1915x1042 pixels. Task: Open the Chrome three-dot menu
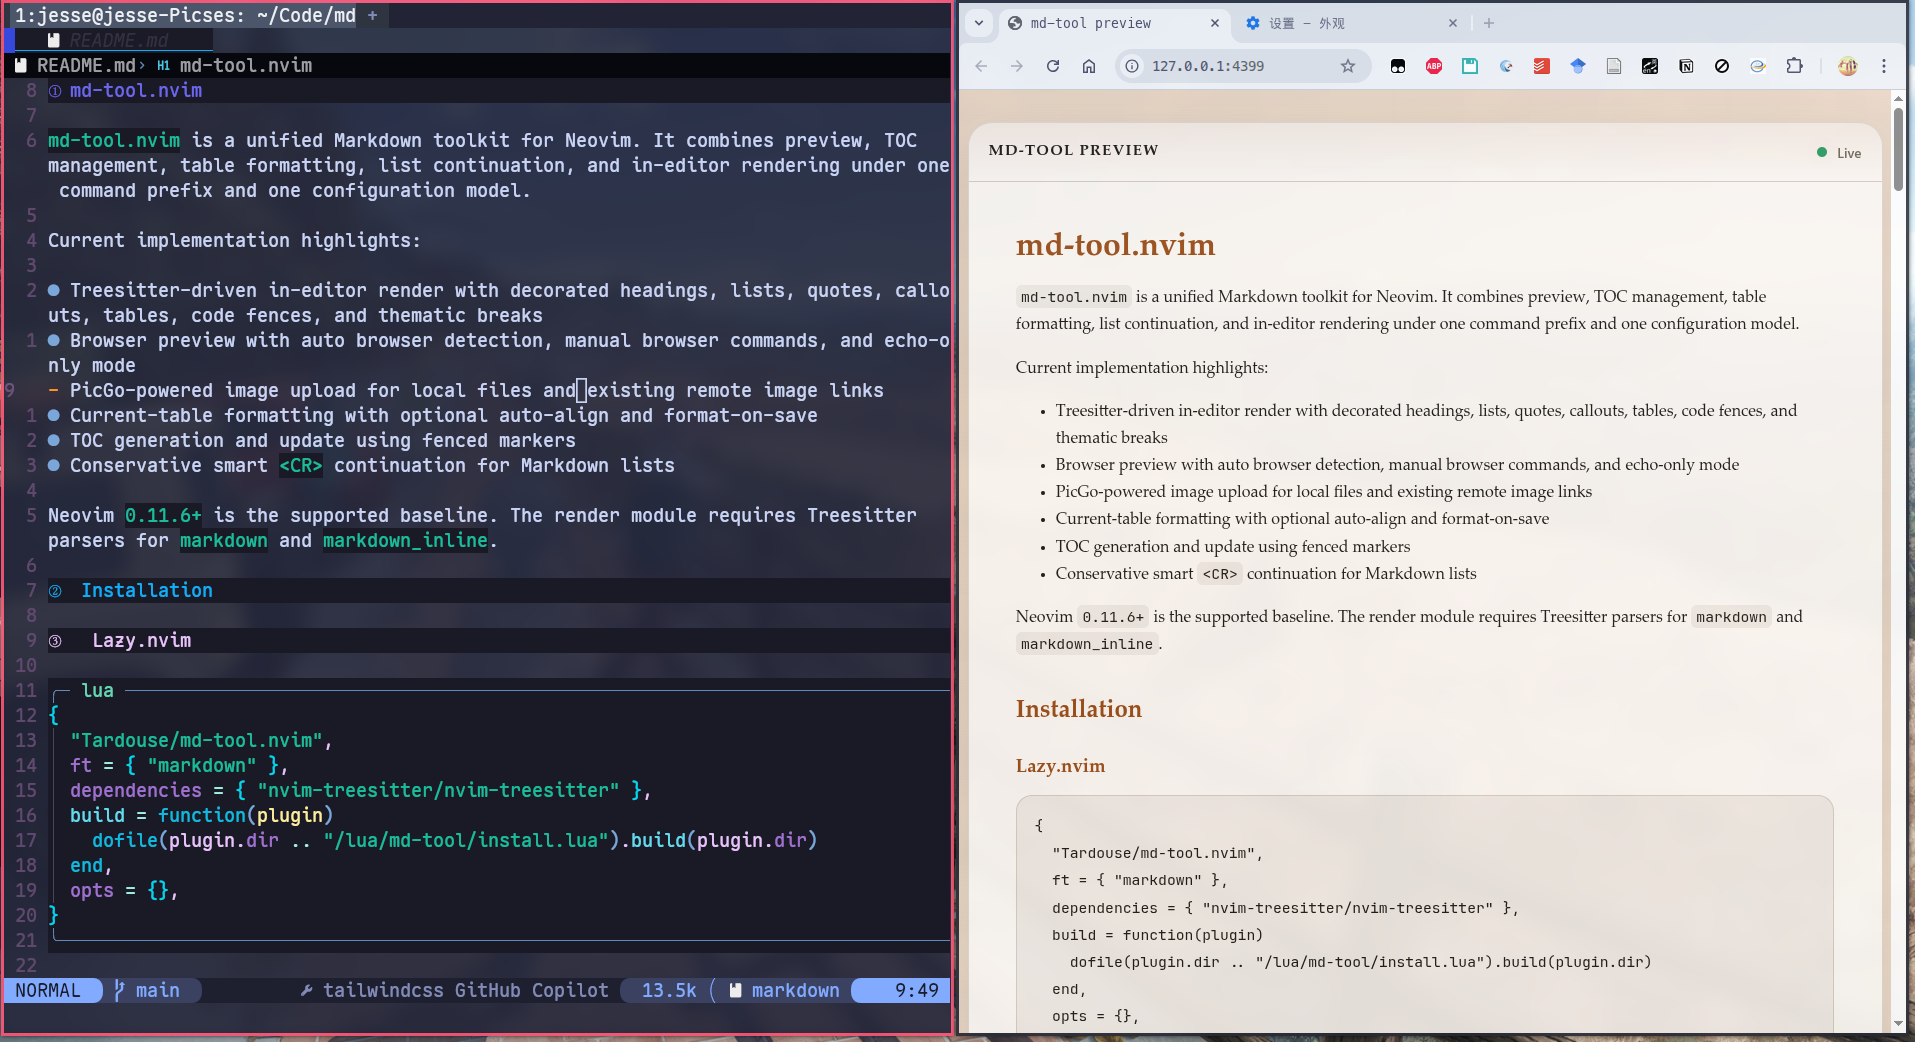click(x=1885, y=66)
